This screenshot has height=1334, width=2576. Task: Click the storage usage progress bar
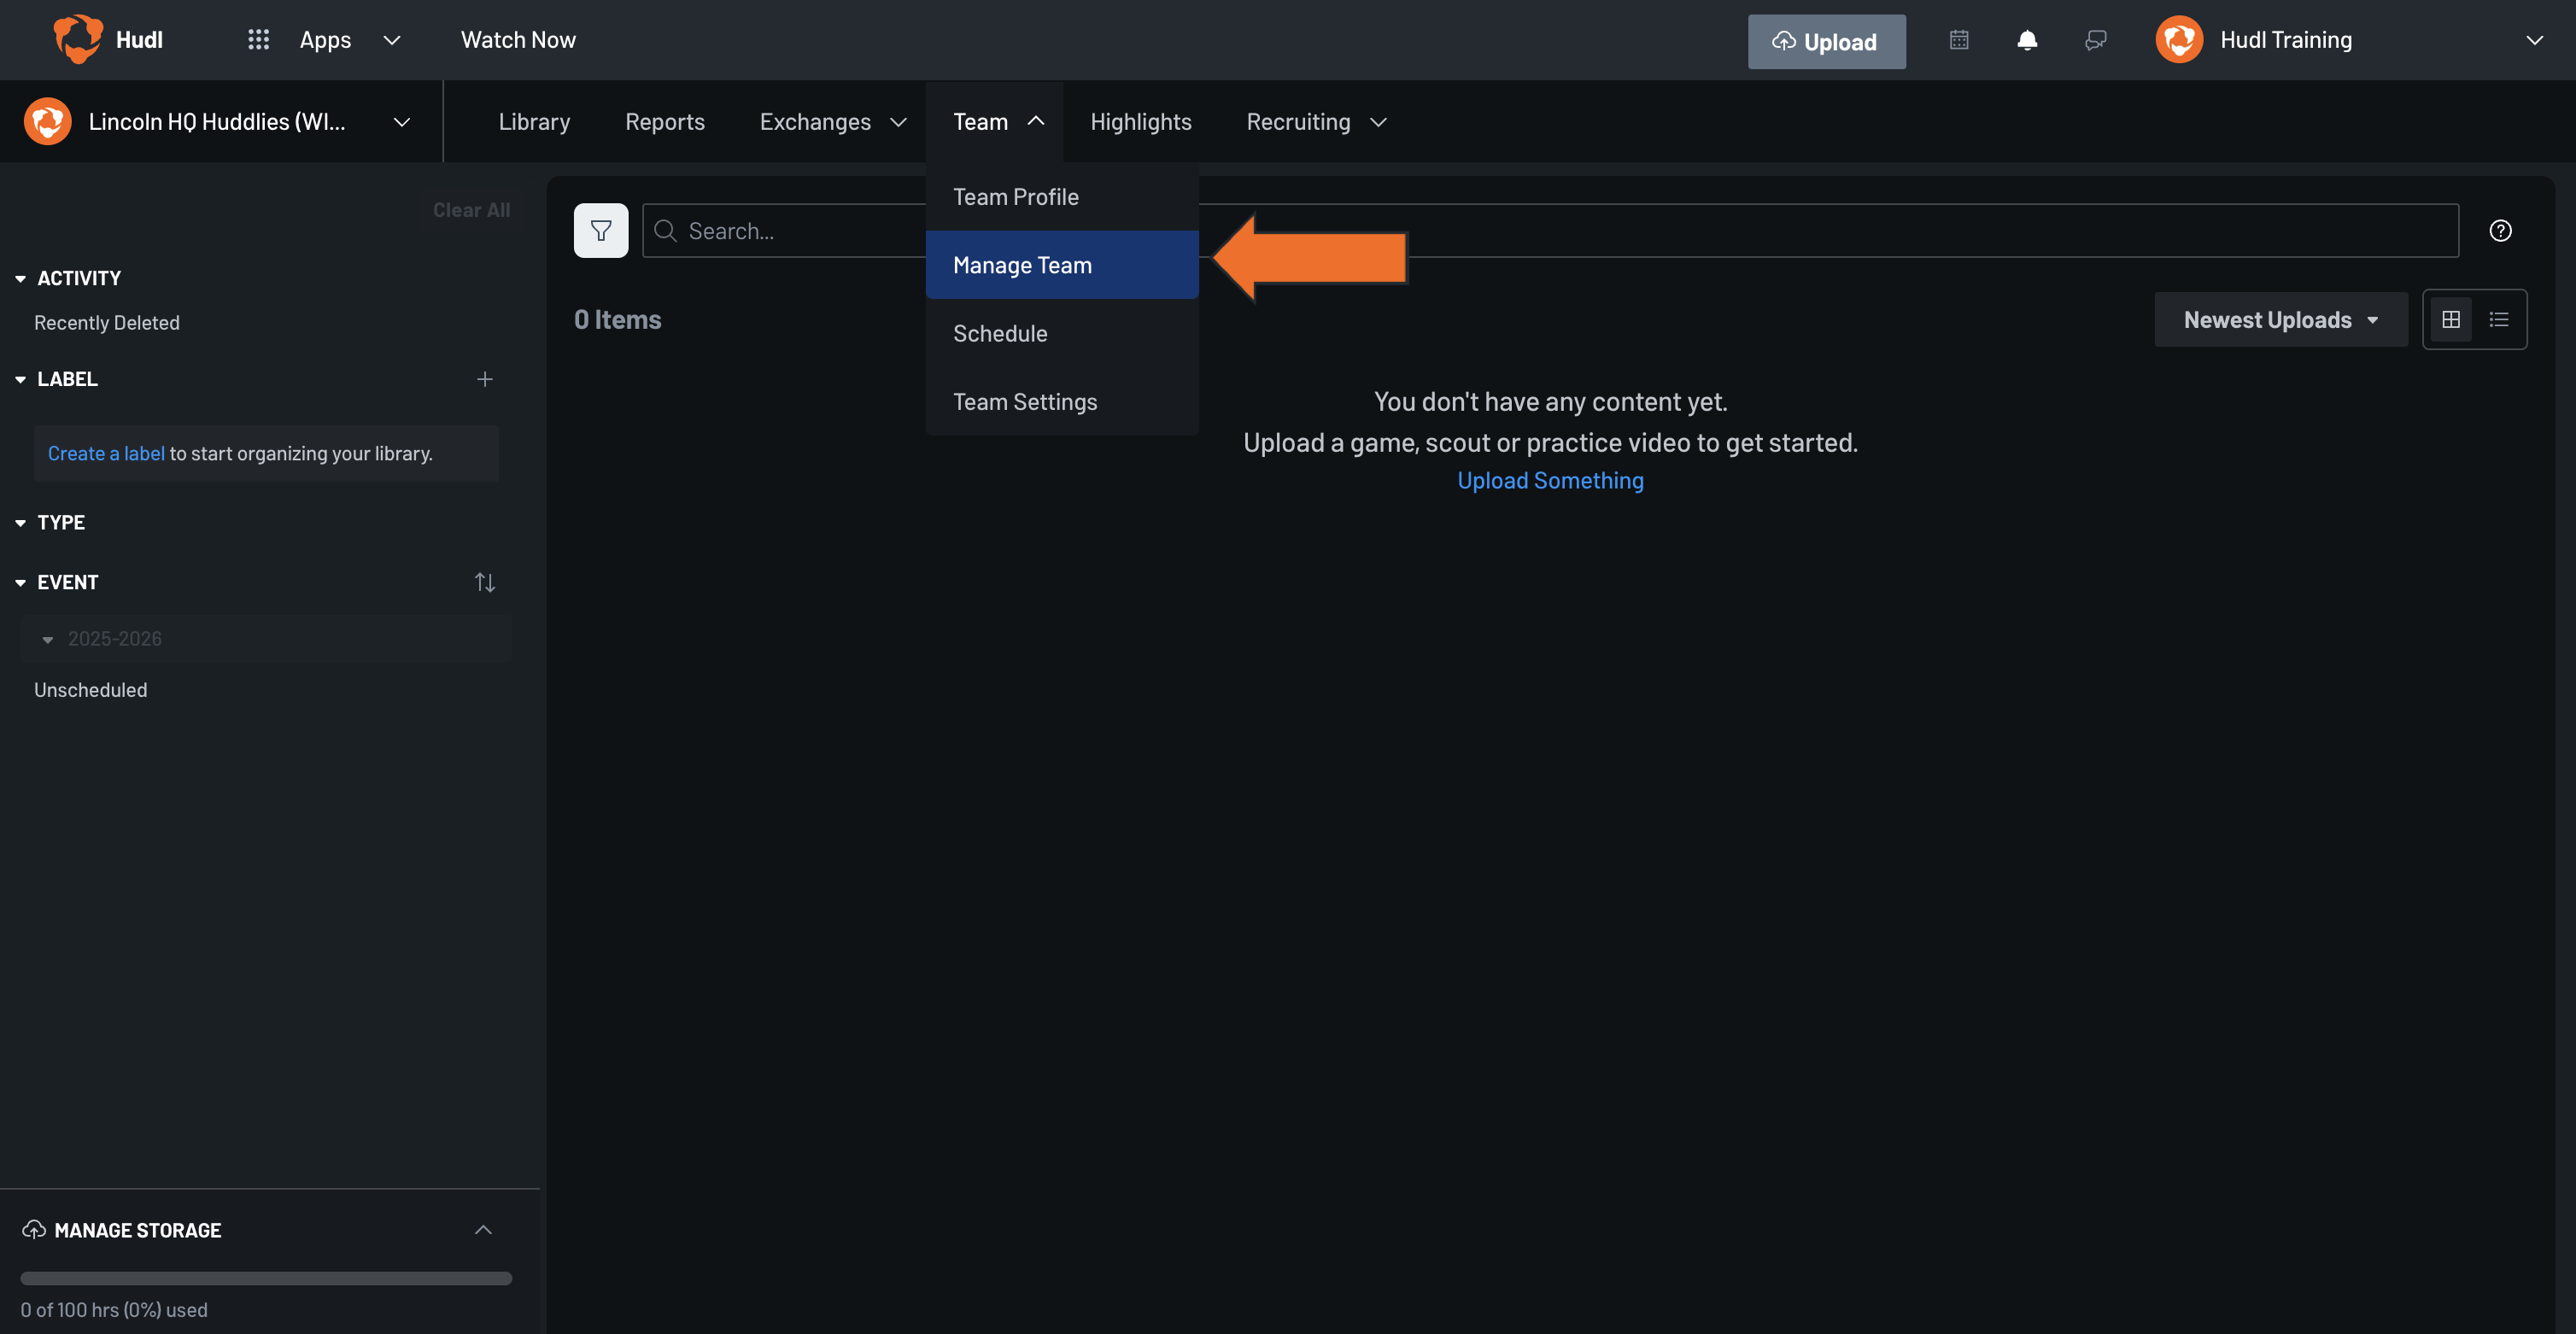pyautogui.click(x=266, y=1278)
